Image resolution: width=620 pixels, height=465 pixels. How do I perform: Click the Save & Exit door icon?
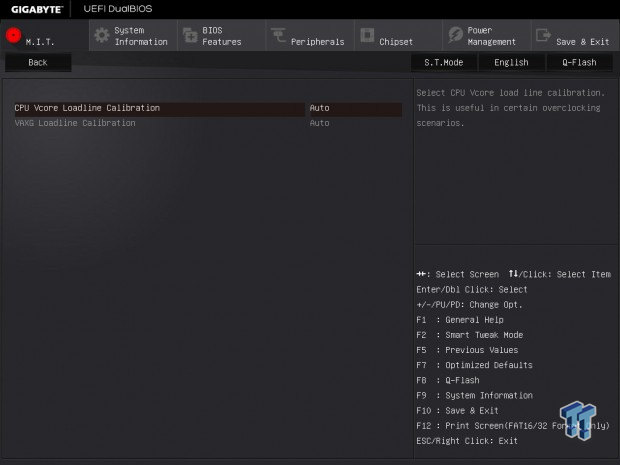[543, 35]
